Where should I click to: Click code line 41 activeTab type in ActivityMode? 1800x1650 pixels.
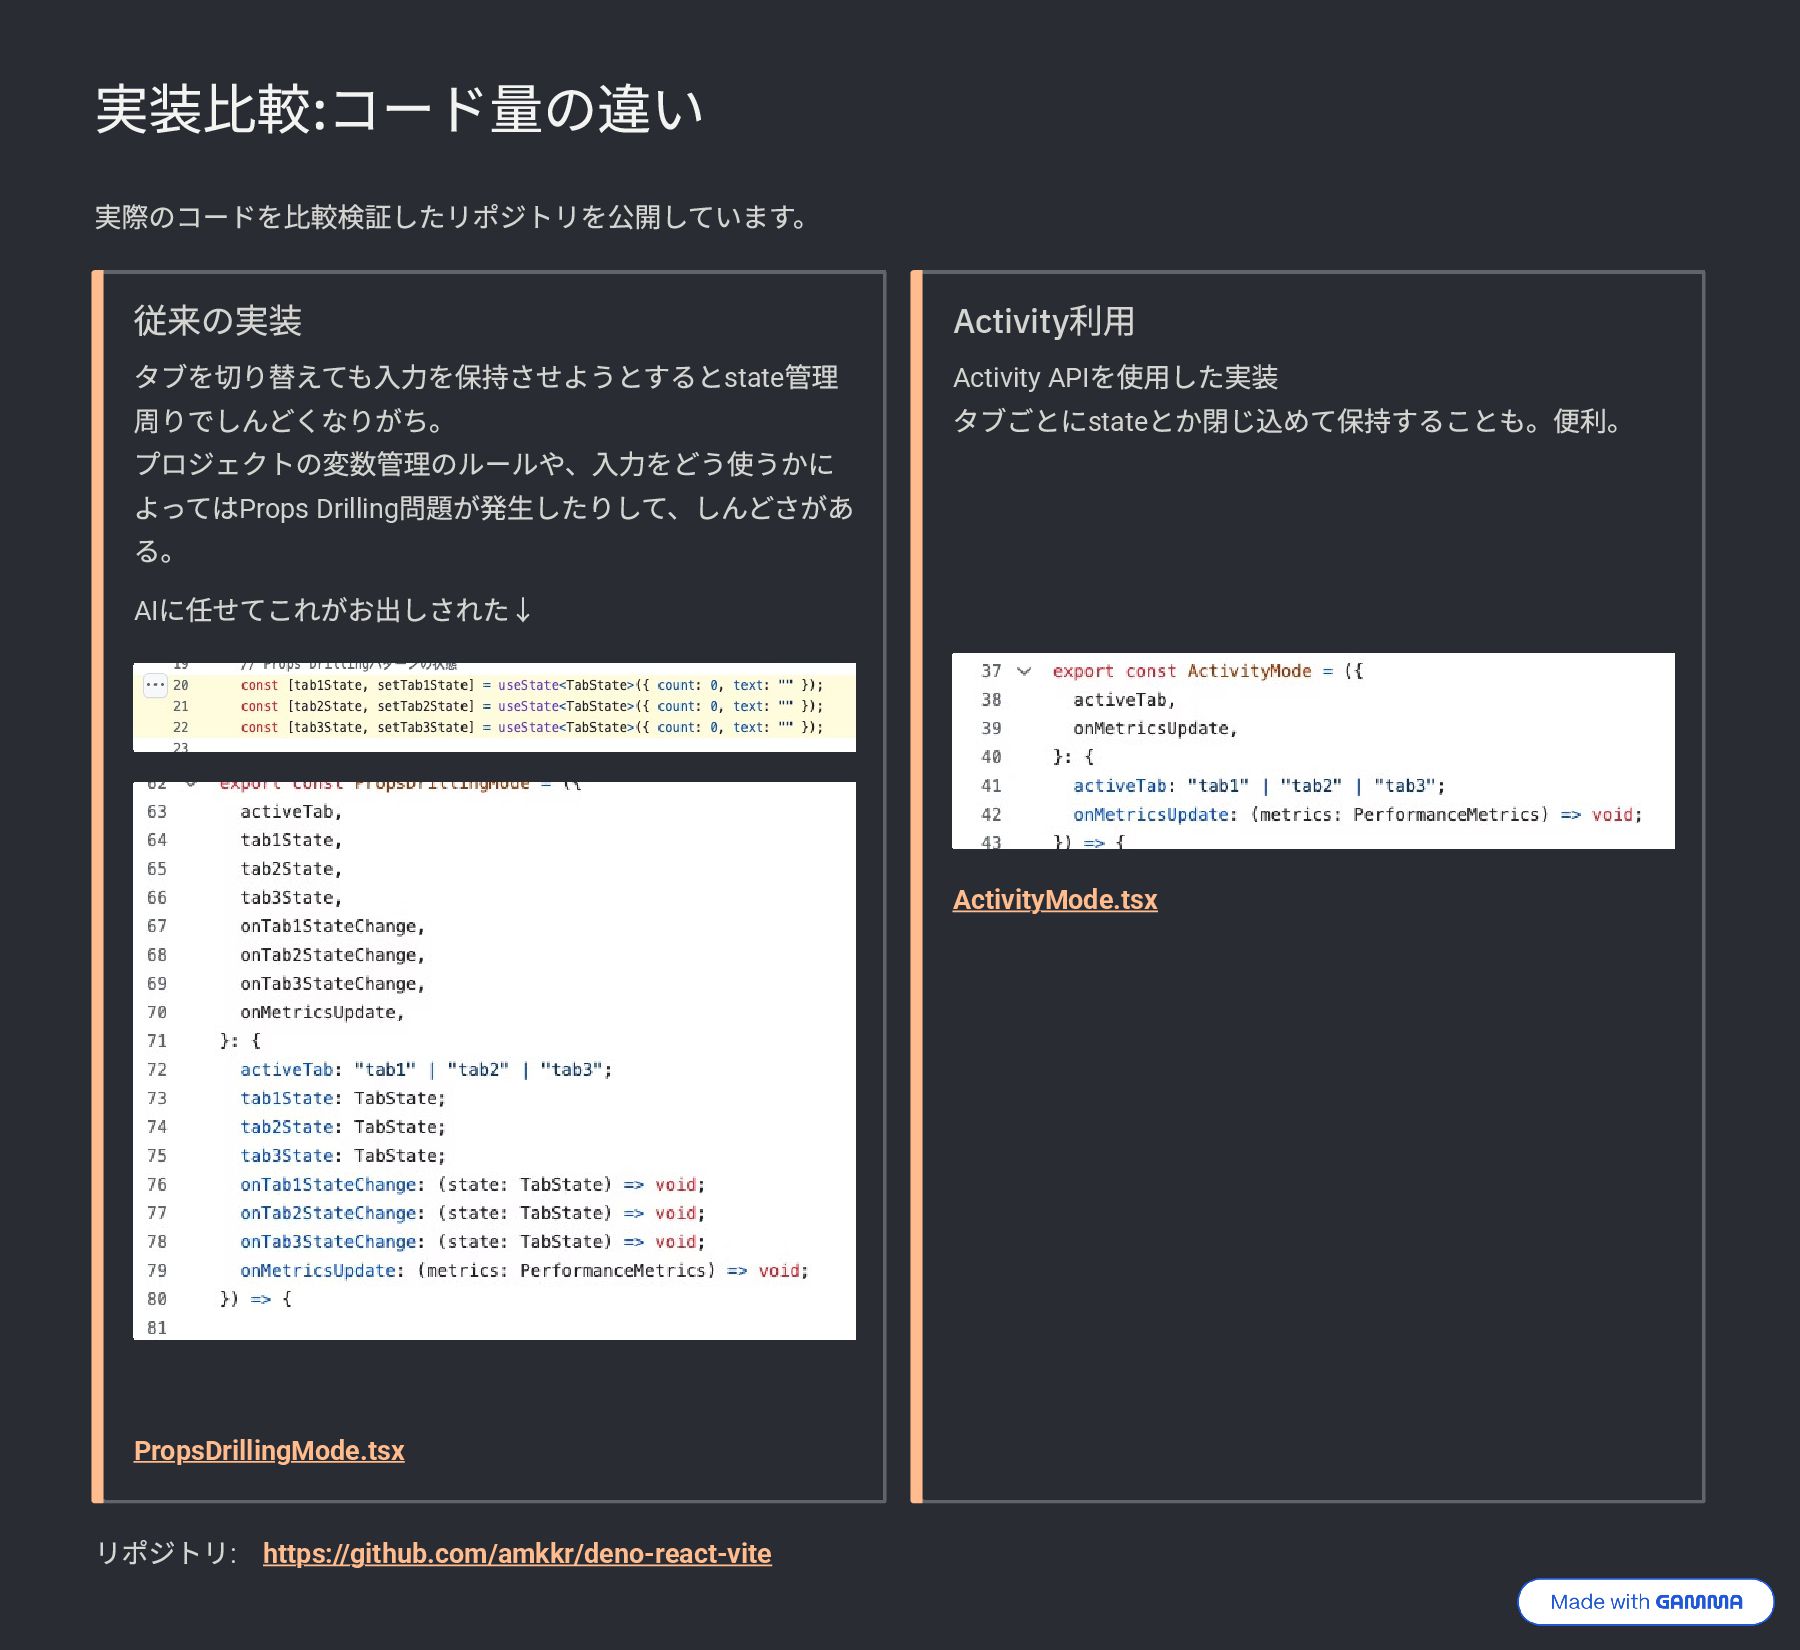coord(1259,786)
